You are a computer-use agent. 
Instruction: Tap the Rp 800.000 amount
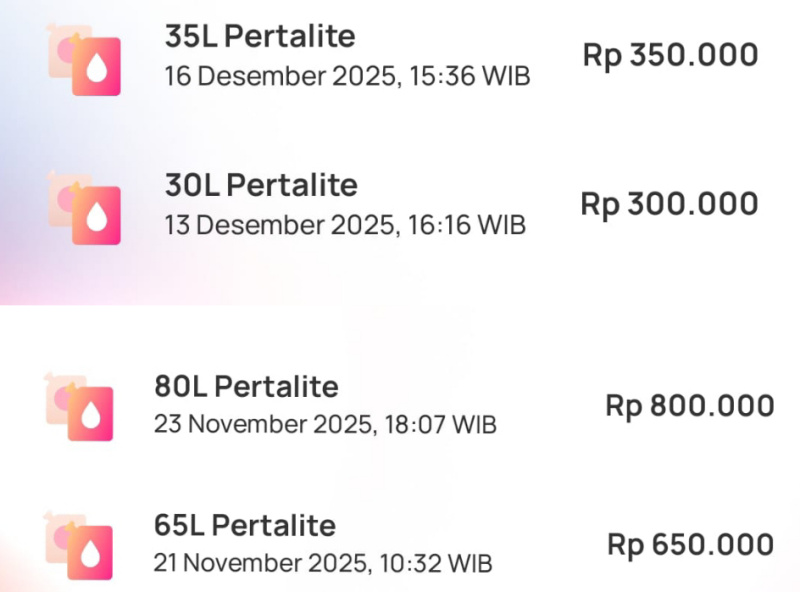pos(689,406)
